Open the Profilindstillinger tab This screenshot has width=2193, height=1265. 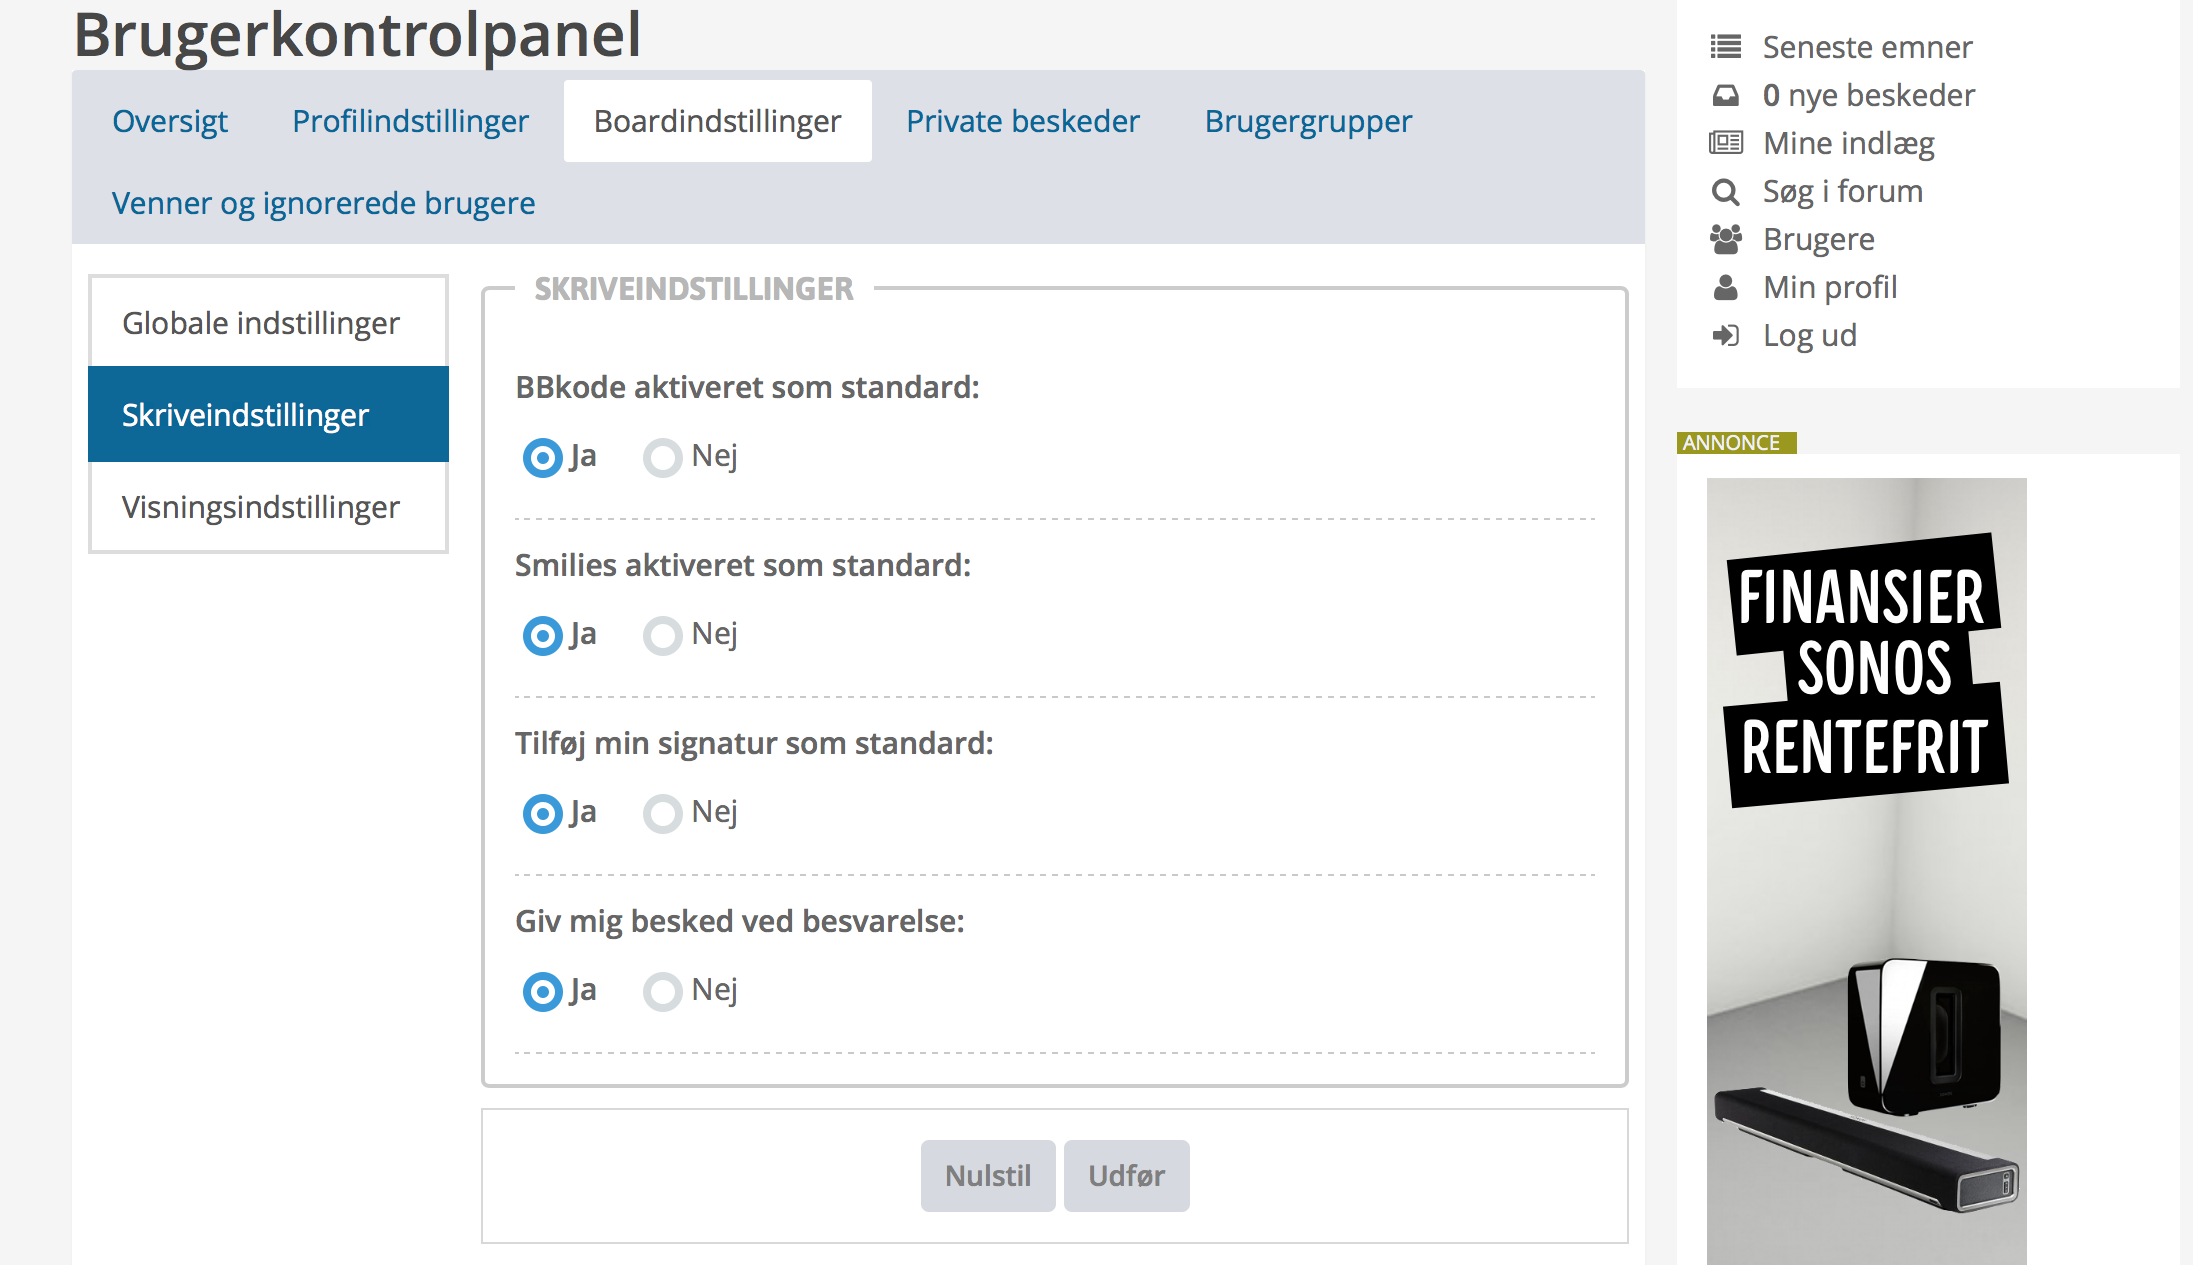tap(410, 121)
